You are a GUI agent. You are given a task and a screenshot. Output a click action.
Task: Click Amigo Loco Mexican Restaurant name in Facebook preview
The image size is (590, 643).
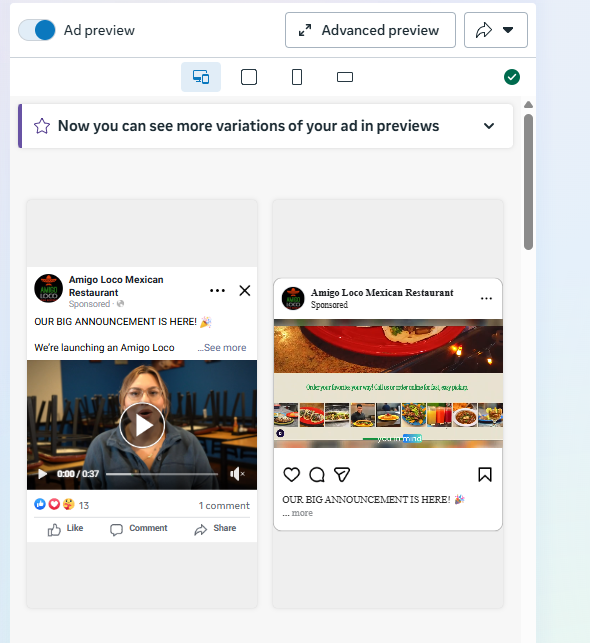click(x=116, y=286)
